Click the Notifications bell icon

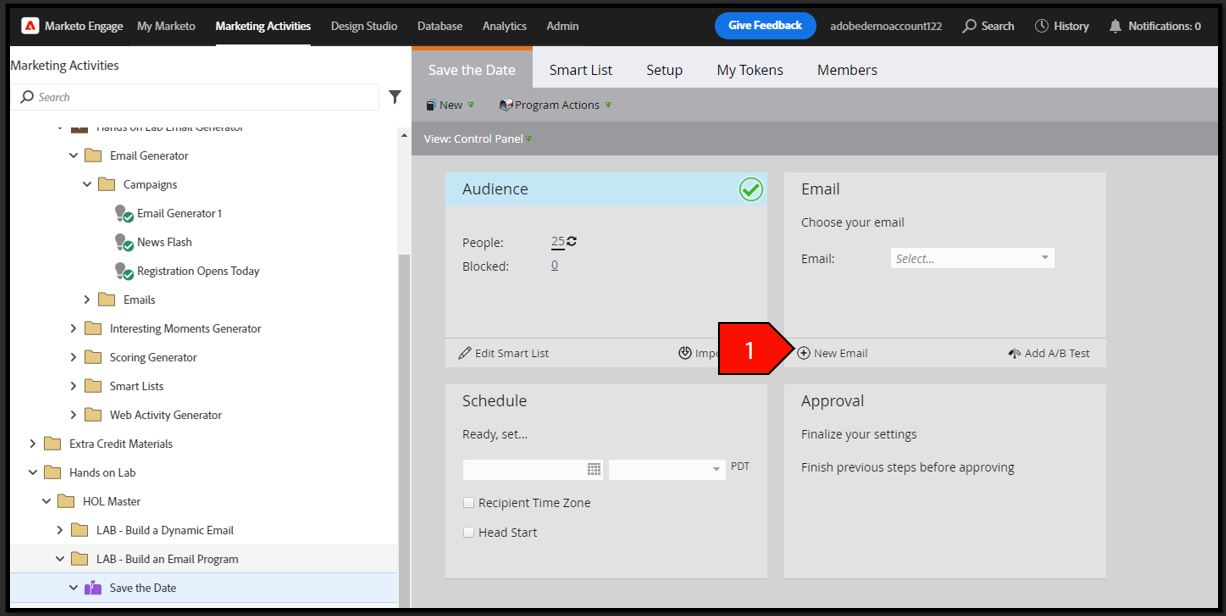click(x=1116, y=26)
